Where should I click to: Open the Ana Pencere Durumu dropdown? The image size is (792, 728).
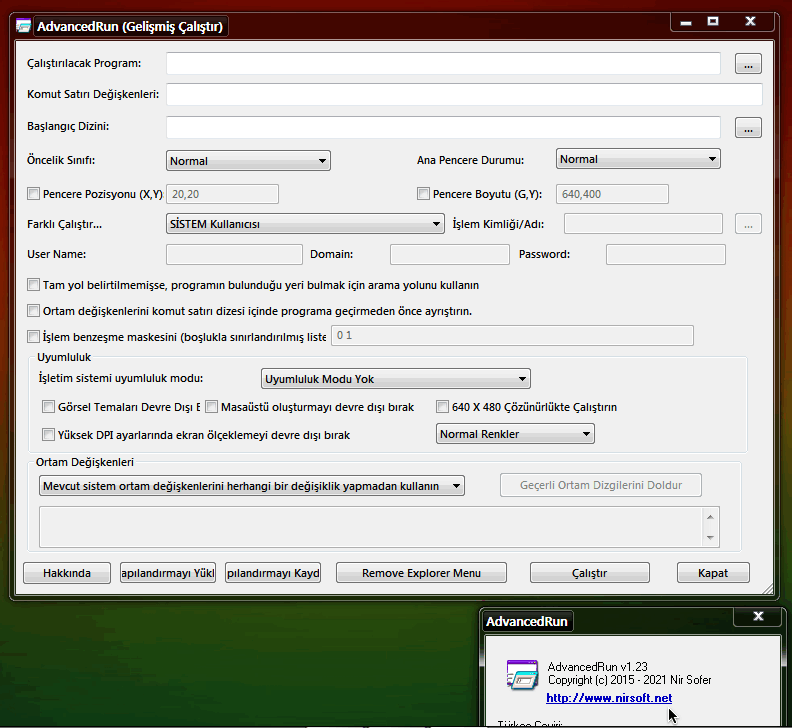[x=638, y=159]
